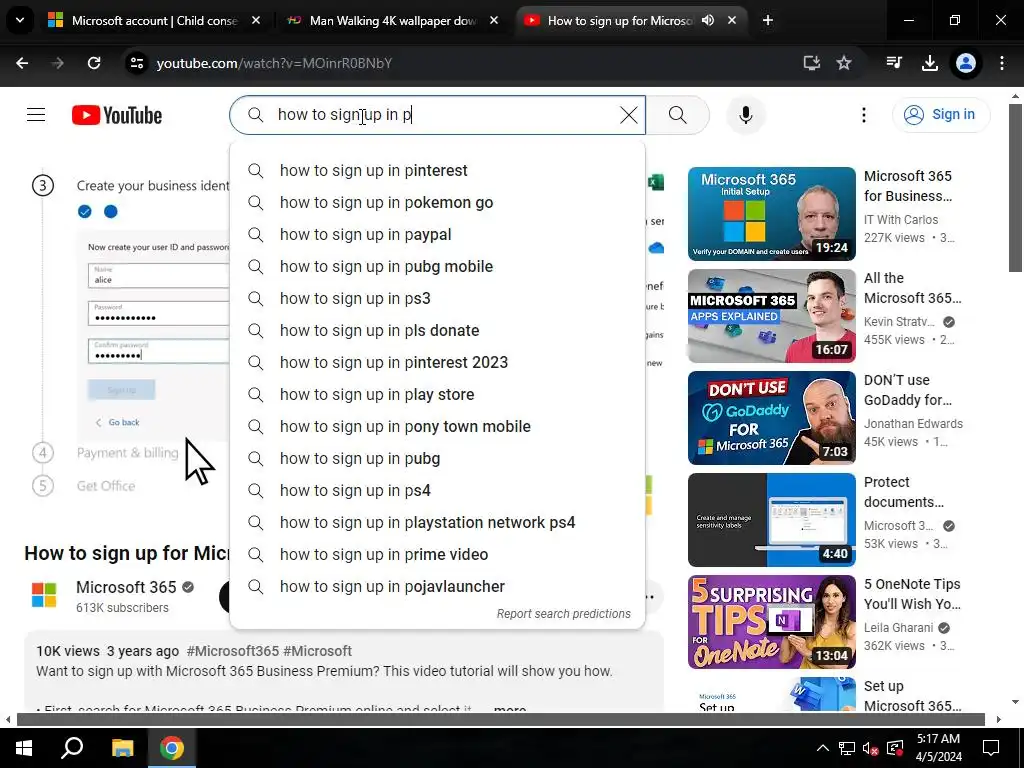Close the Man Walking wallpaper tab

point(494,21)
